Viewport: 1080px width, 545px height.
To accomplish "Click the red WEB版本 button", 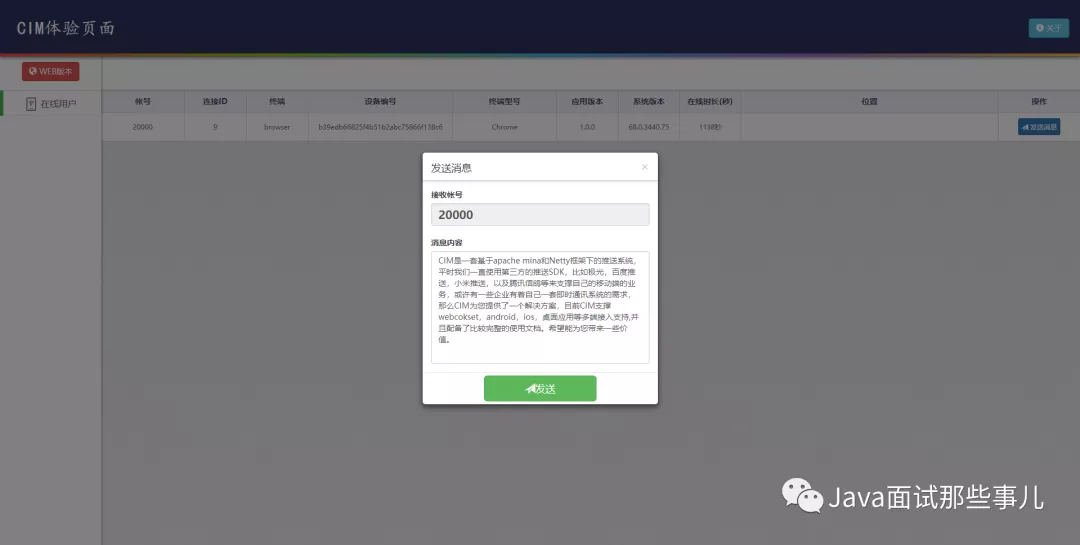I will tap(50, 71).
